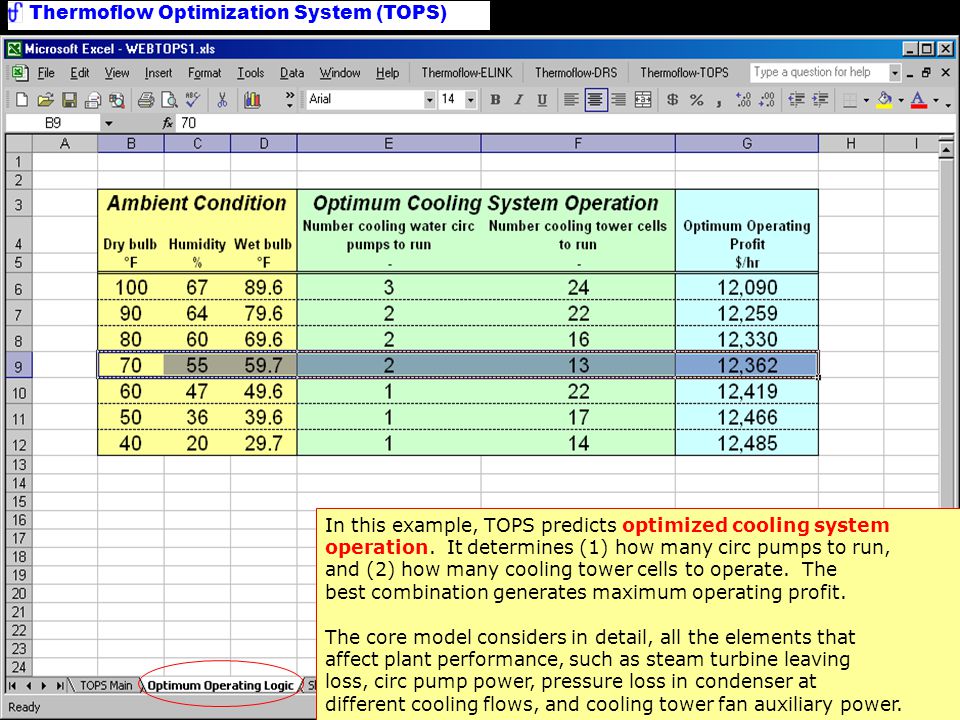Apply comma style

point(718,101)
